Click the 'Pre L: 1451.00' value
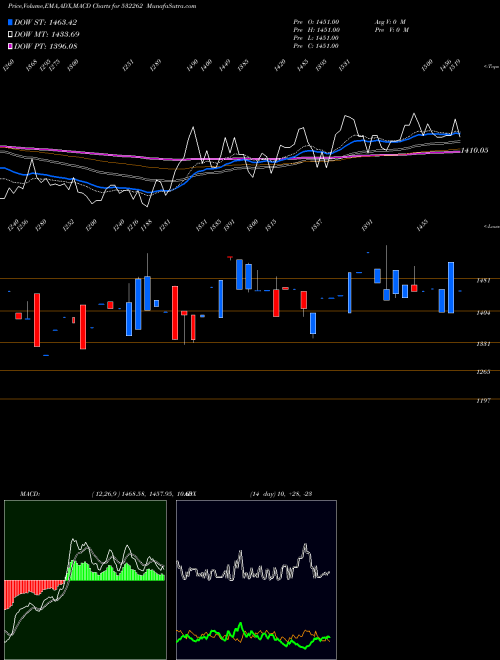Image resolution: width=500 pixels, height=660 pixels. tap(316, 38)
